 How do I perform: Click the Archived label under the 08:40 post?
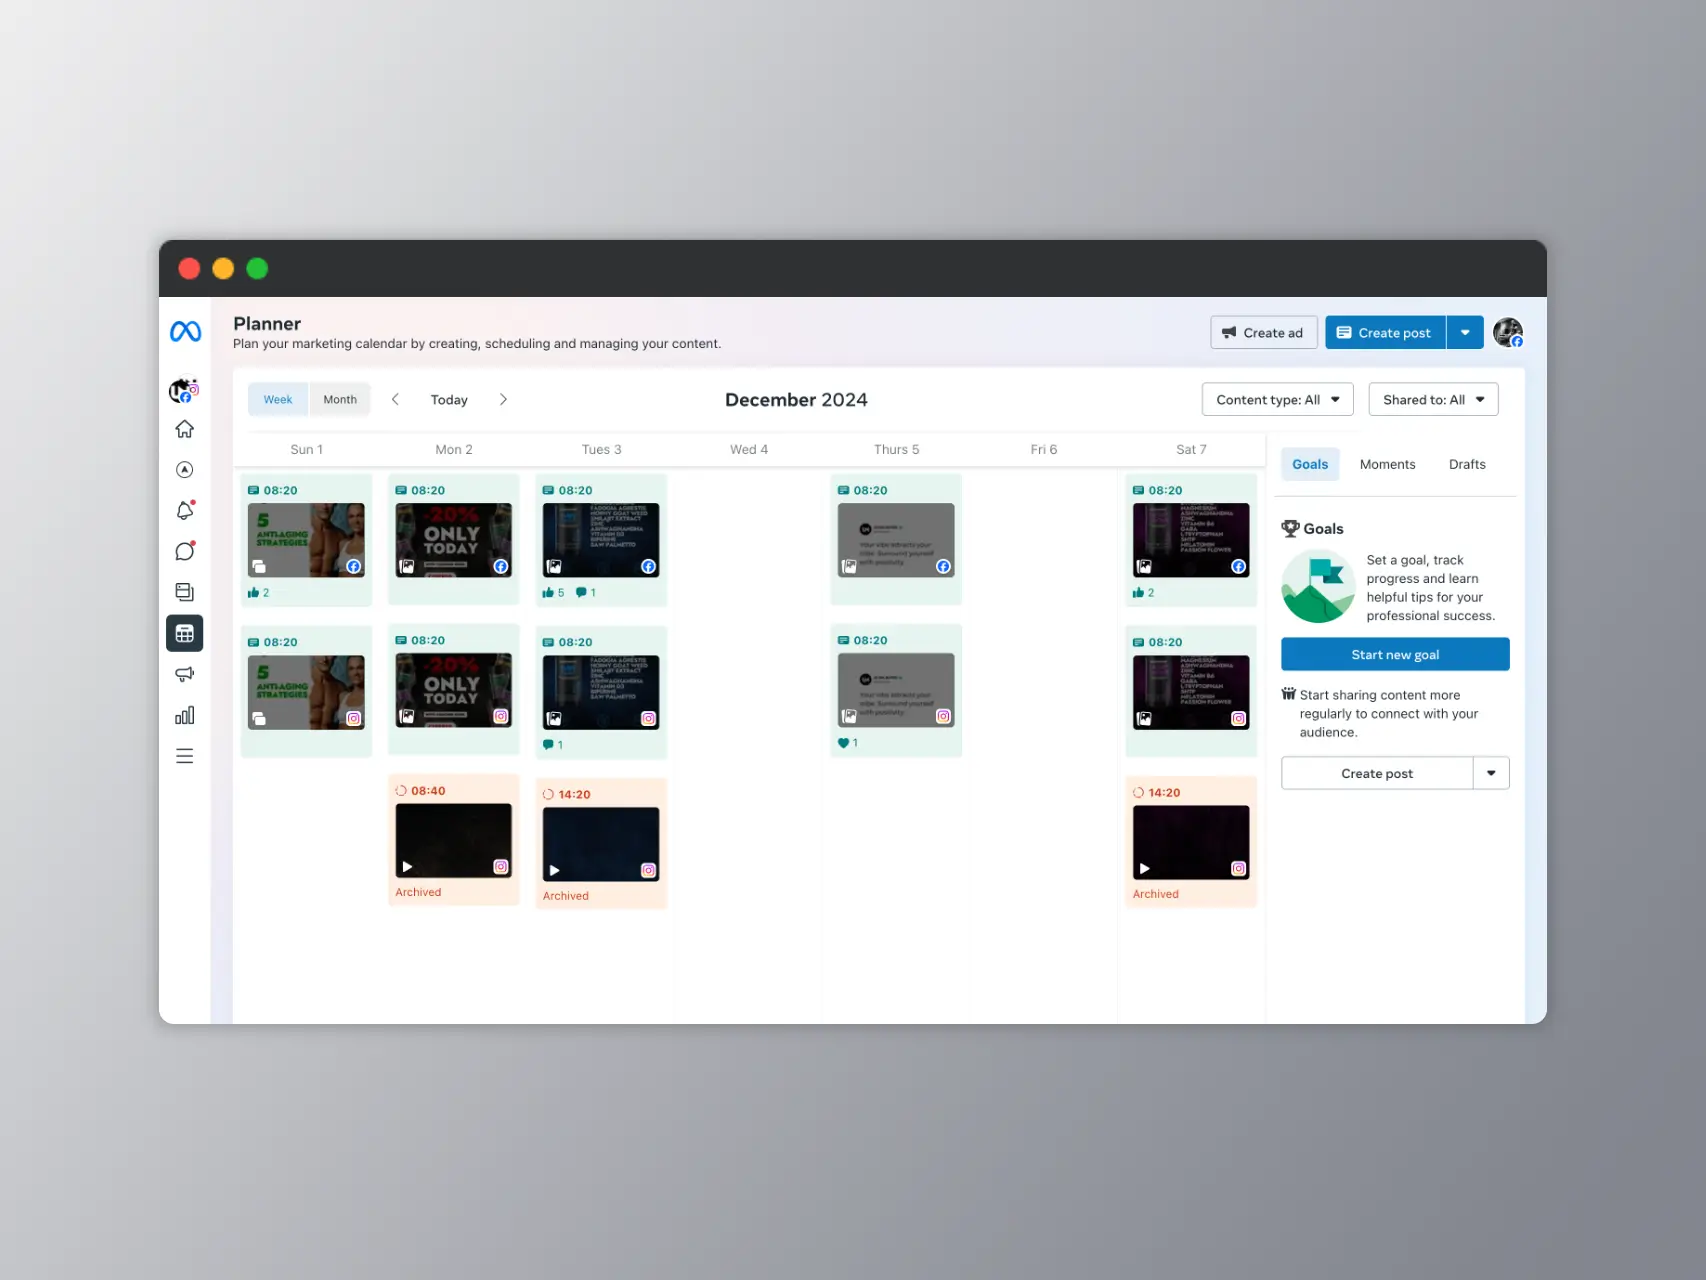[418, 892]
